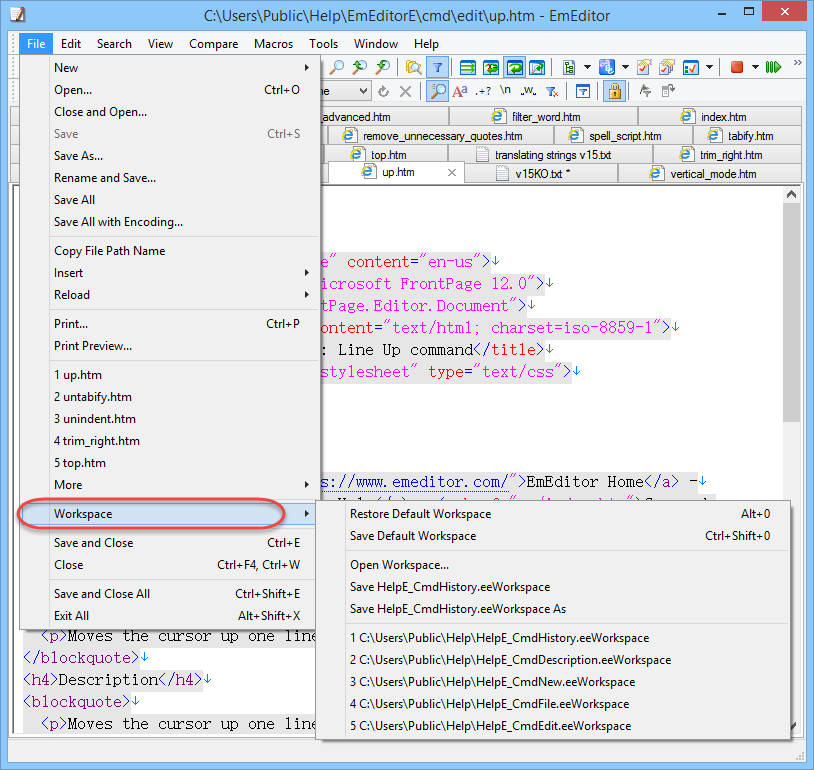
Task: Click the Customize checklist icon
Action: coord(691,67)
